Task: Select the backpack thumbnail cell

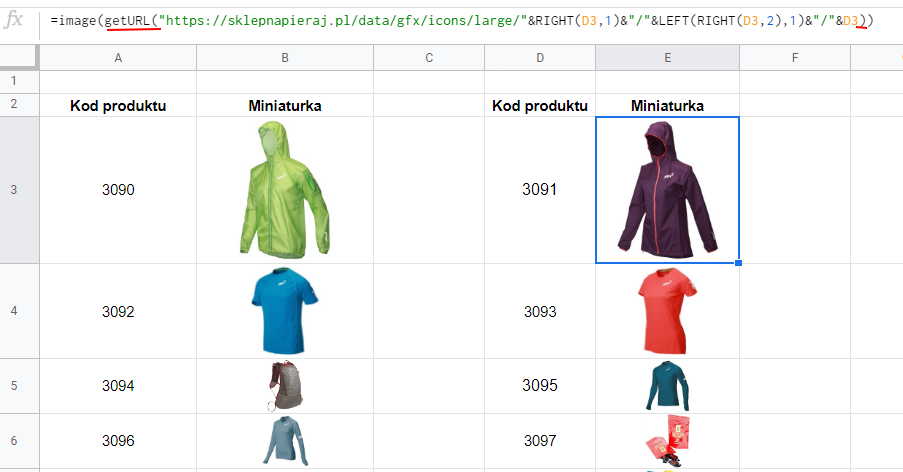Action: [x=285, y=386]
